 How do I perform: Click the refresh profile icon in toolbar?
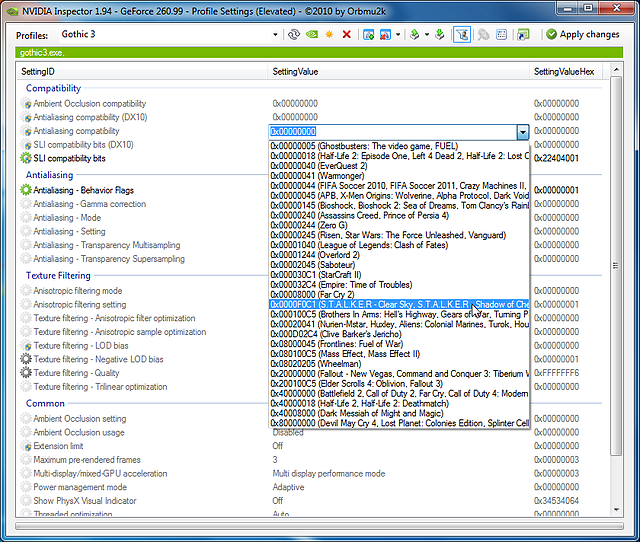pyautogui.click(x=296, y=34)
